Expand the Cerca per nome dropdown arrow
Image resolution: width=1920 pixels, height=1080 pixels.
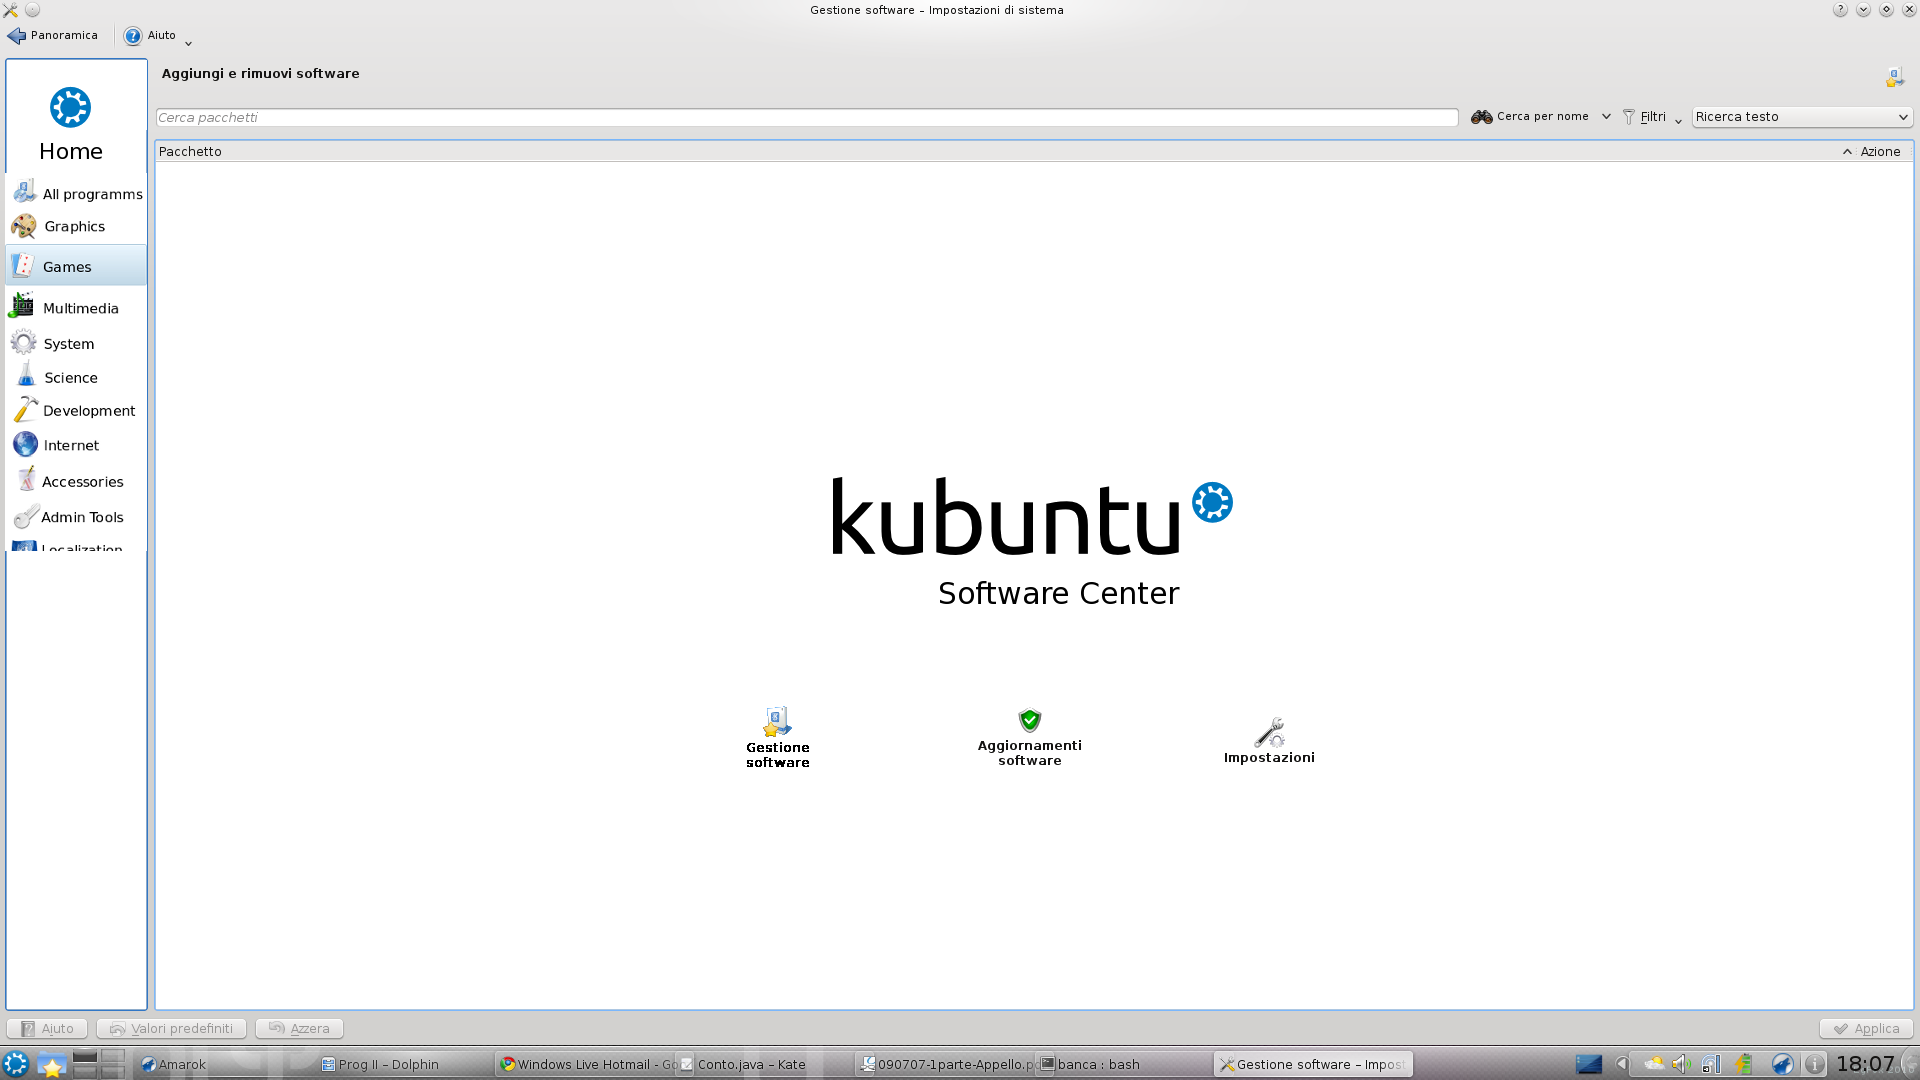1606,117
